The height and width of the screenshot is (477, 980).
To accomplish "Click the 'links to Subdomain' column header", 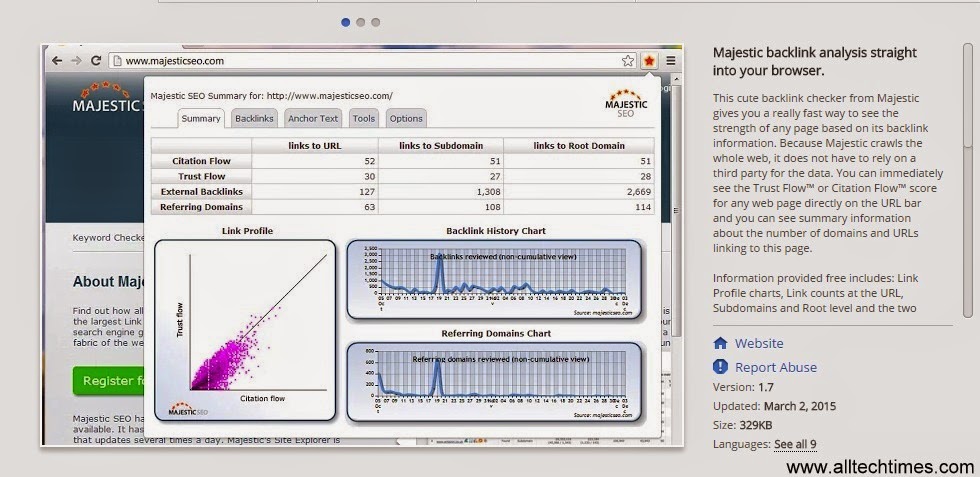I will coord(441,146).
